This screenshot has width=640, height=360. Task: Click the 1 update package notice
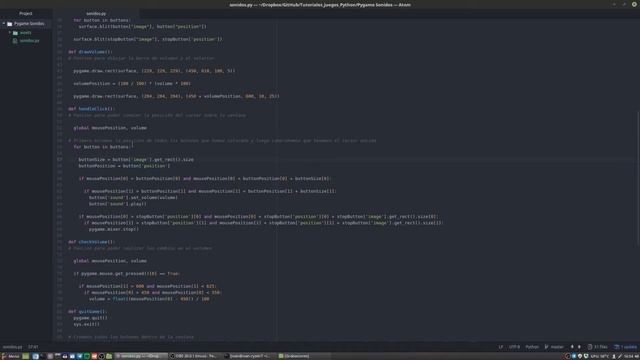point(625,347)
